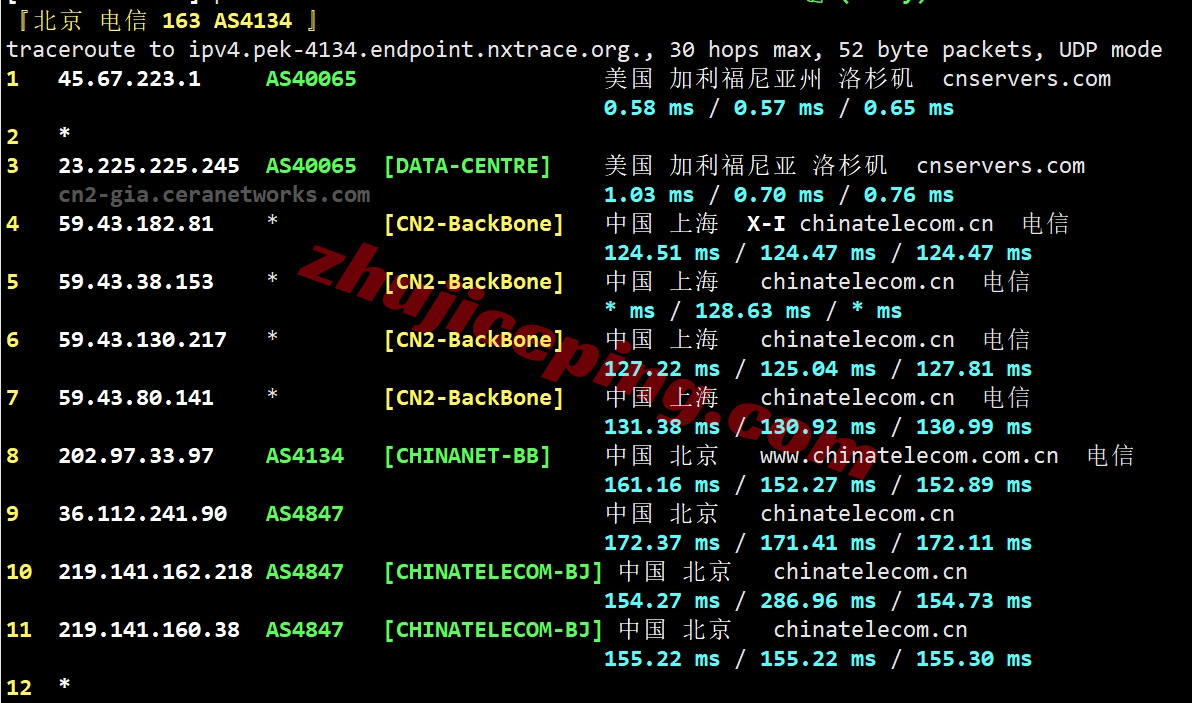The width and height of the screenshot is (1192, 703).
Task: Click AS4134 on the hop 8 row
Action: coord(305,456)
